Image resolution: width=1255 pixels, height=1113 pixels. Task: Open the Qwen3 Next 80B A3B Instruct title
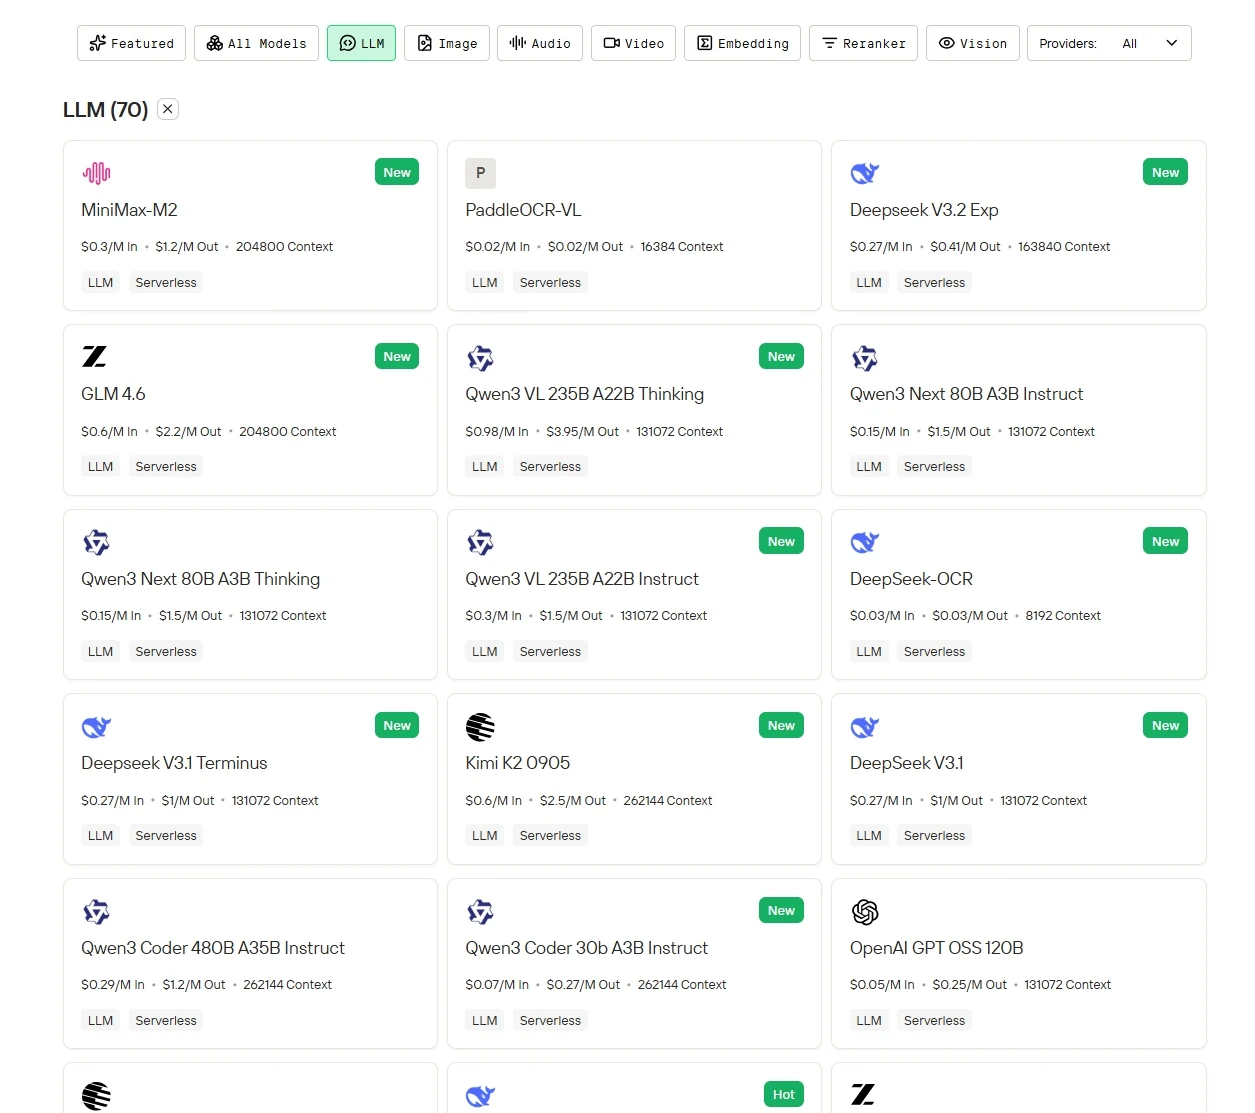[x=966, y=394]
